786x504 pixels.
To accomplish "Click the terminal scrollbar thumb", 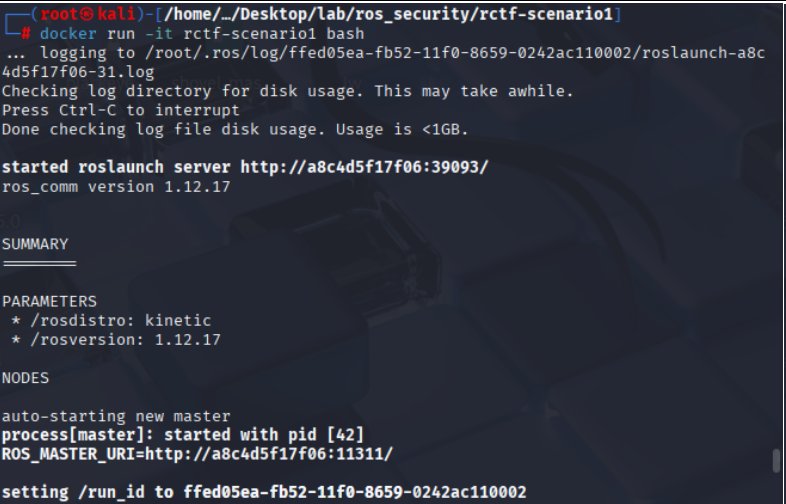I will (776, 462).
